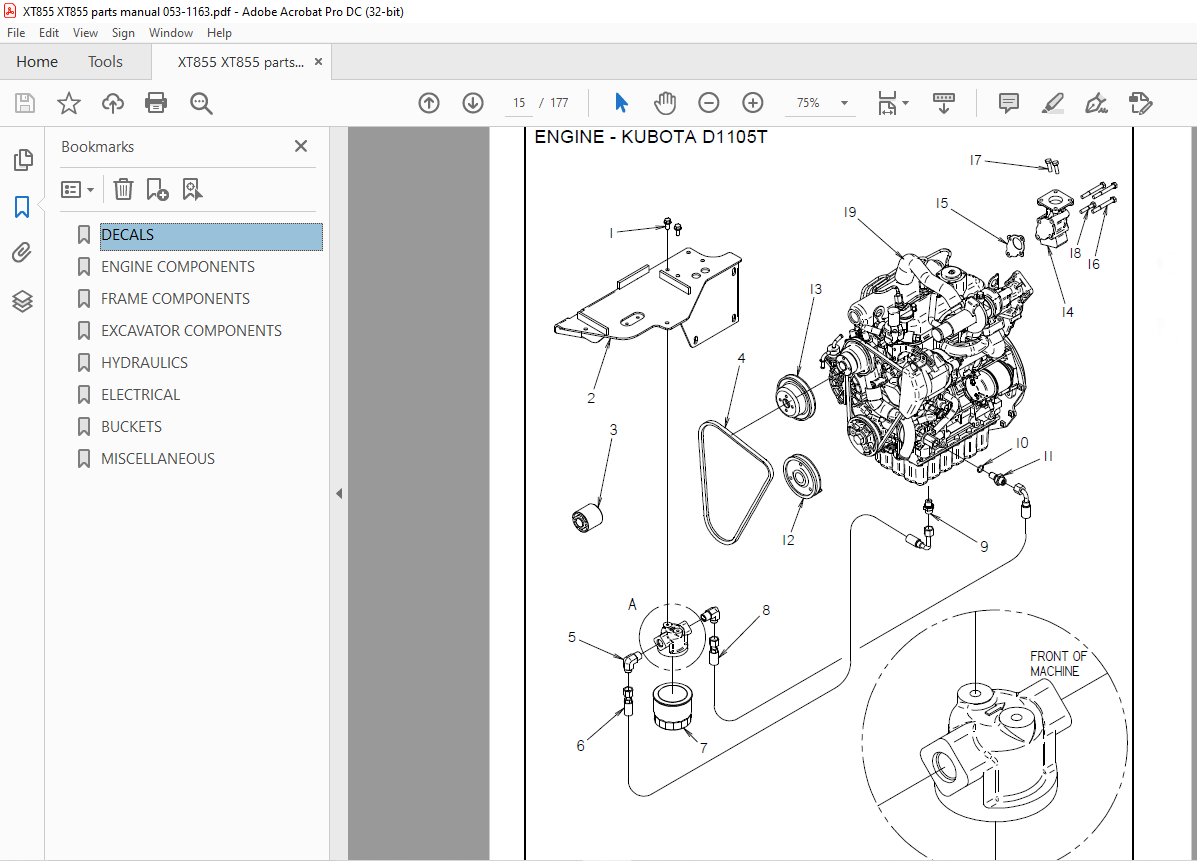The height and width of the screenshot is (861, 1197).
Task: Add document to starred with star icon
Action: click(x=69, y=103)
